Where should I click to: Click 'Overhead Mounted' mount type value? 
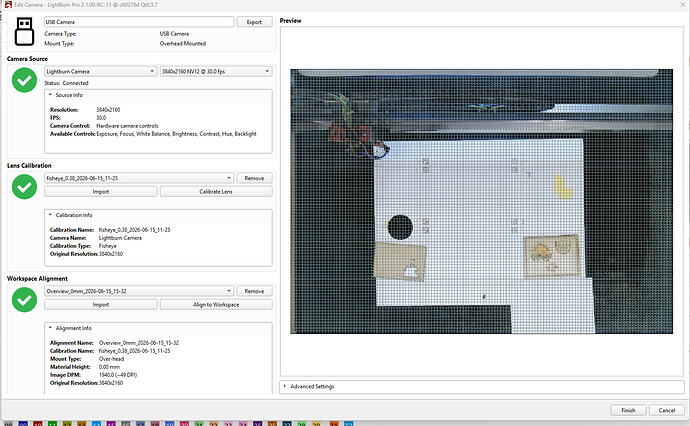(x=183, y=44)
